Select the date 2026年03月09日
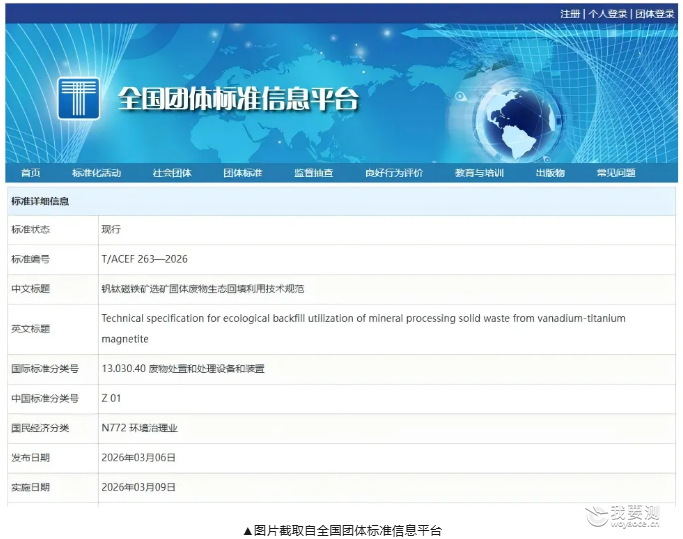The height and width of the screenshot is (539, 683). point(139,488)
